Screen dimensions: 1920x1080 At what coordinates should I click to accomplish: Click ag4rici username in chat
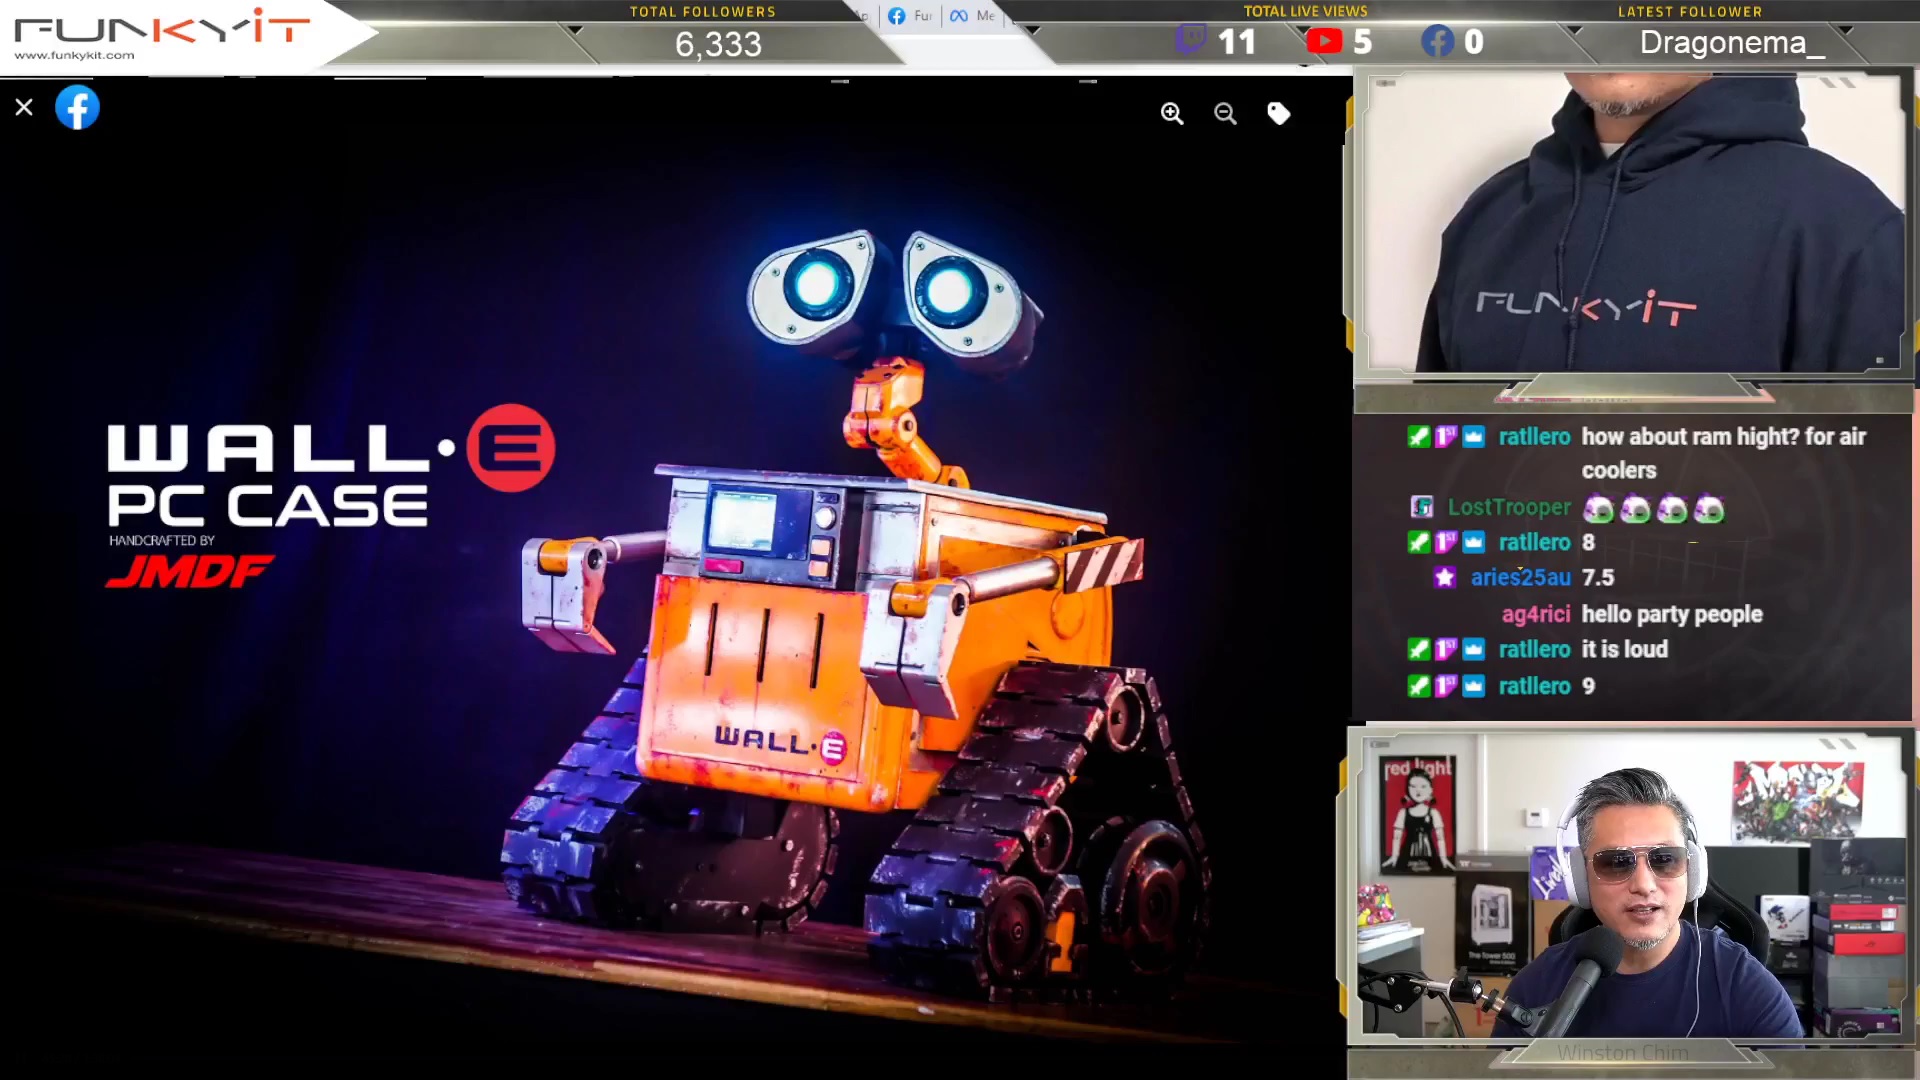click(1536, 615)
